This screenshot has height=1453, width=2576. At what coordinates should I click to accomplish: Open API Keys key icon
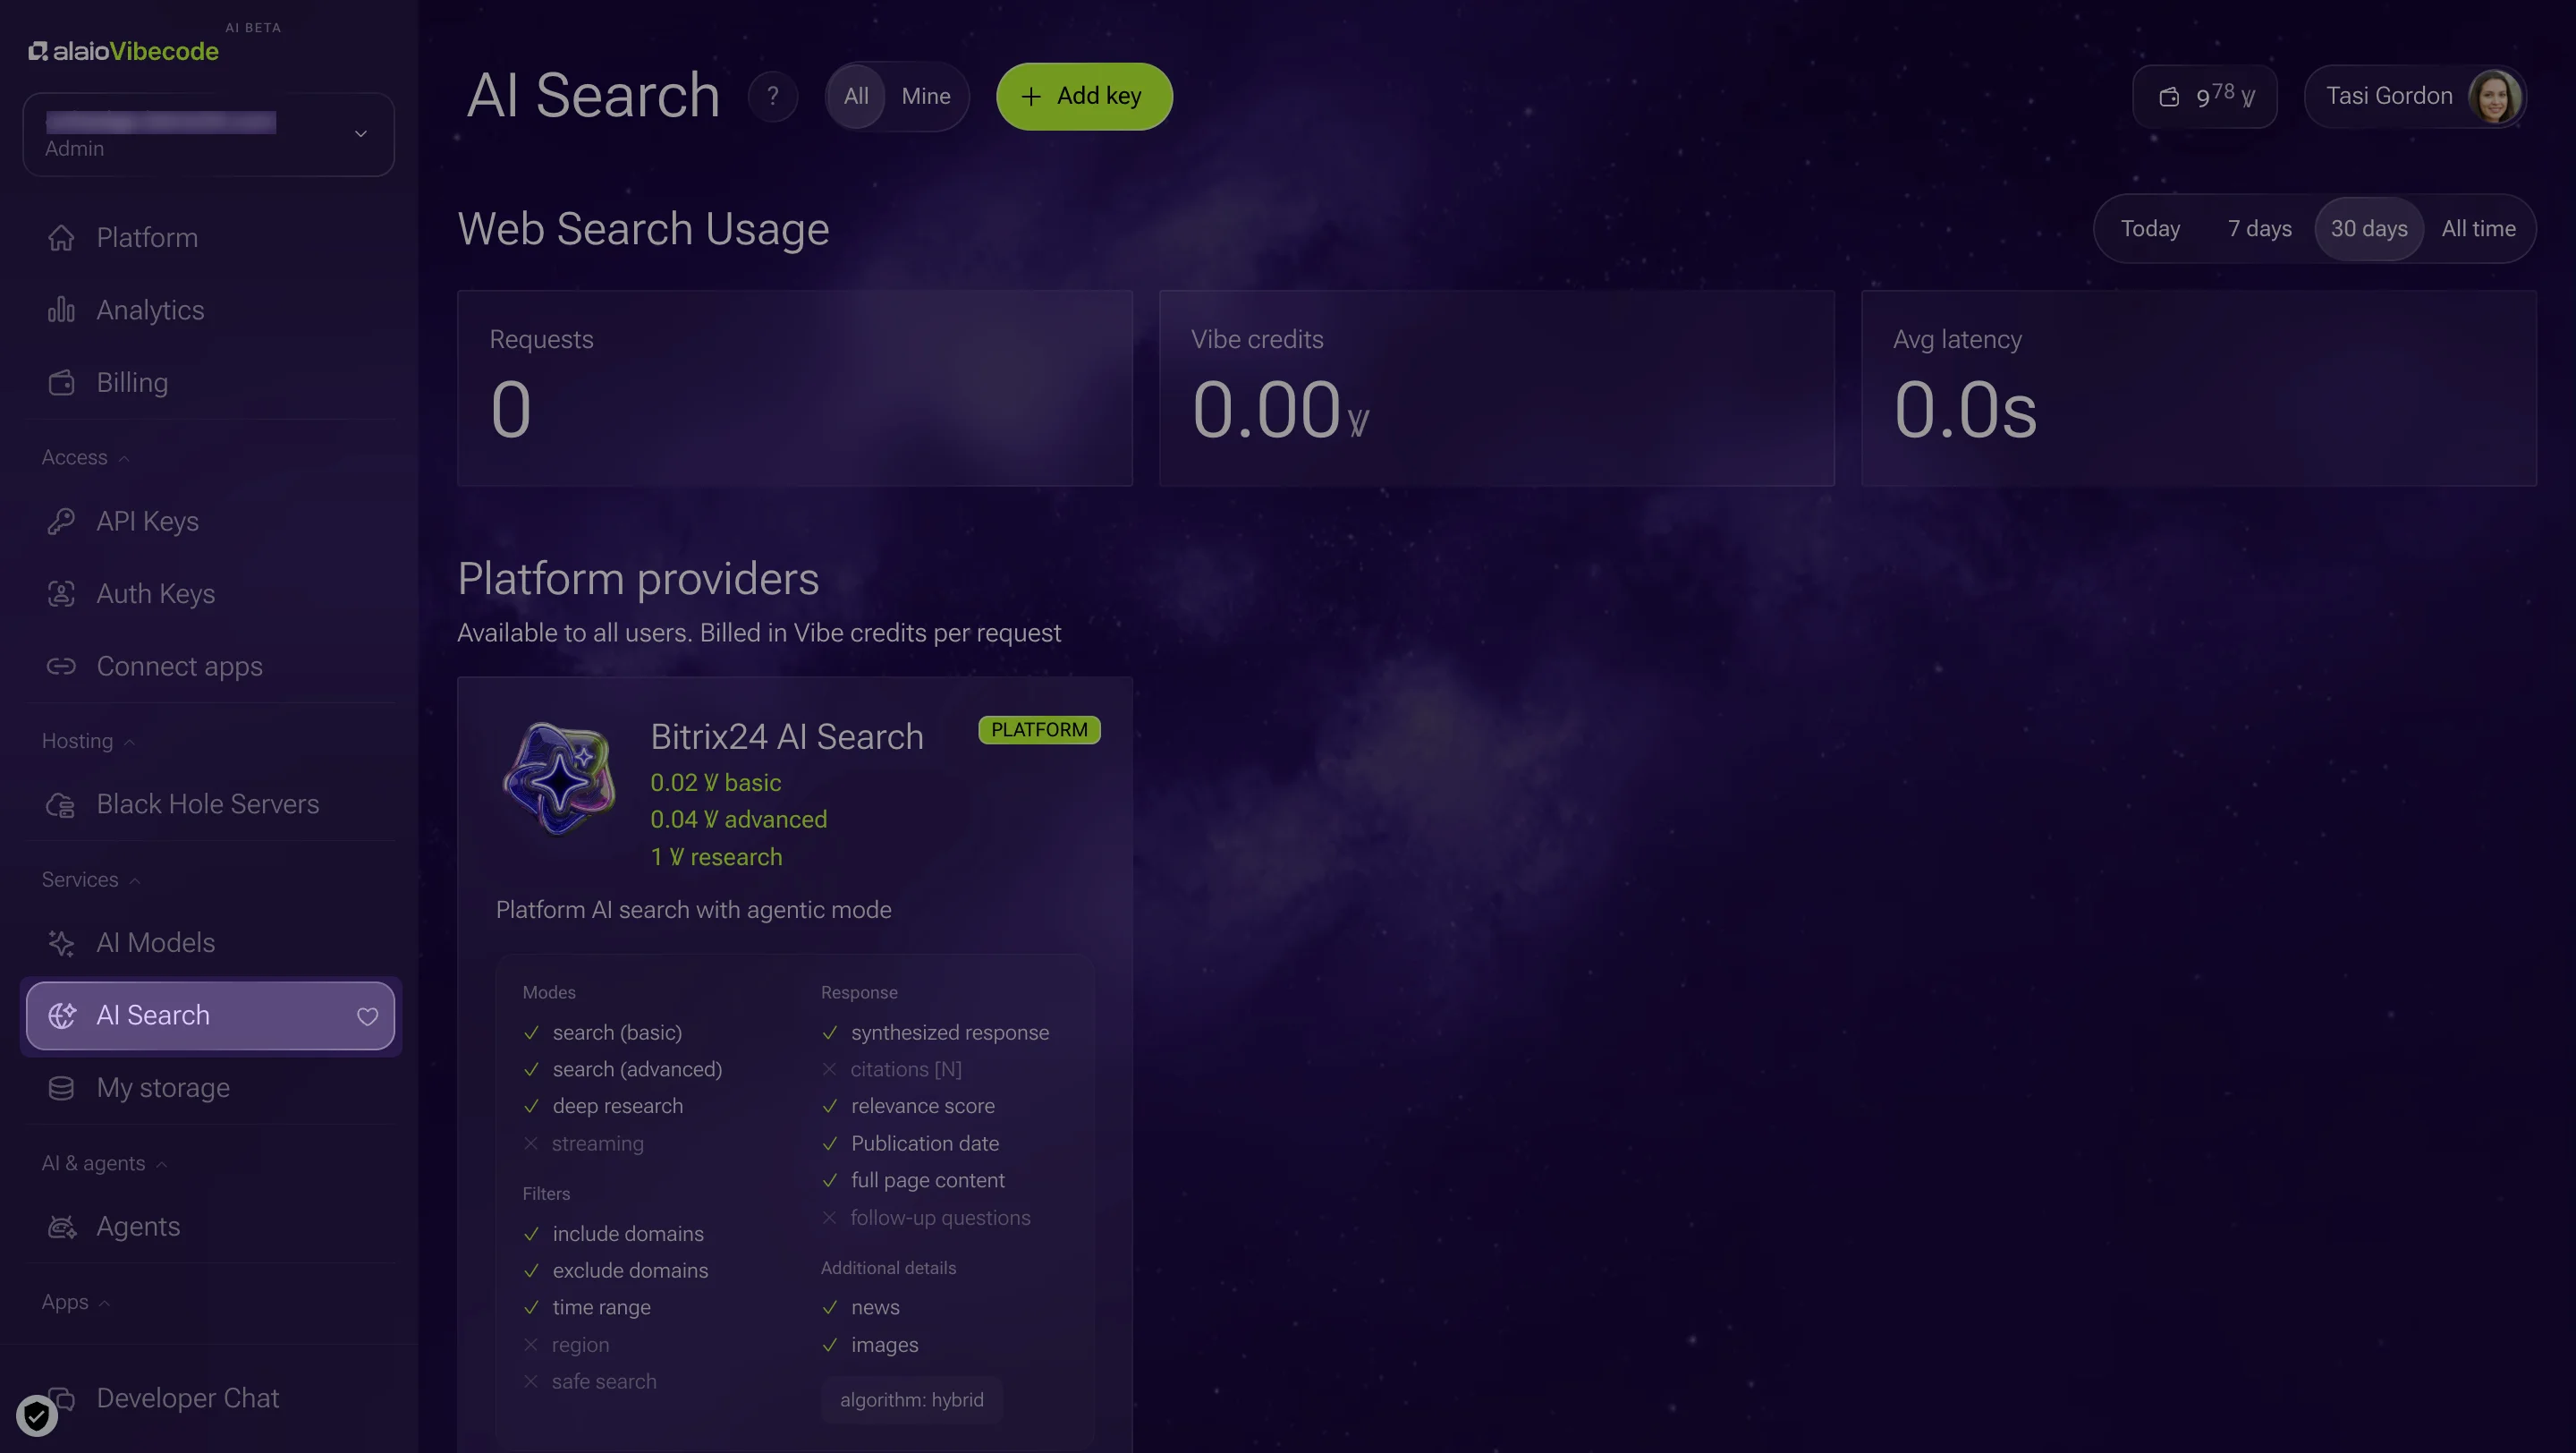pos(61,521)
